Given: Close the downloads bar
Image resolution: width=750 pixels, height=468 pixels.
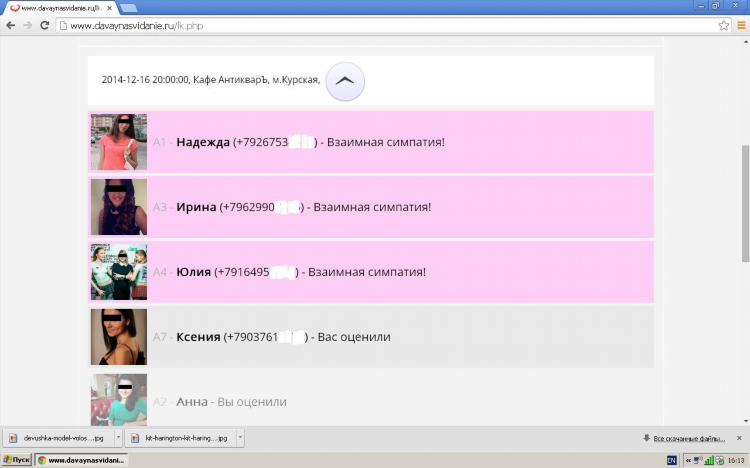Looking at the screenshot, I should pos(739,438).
